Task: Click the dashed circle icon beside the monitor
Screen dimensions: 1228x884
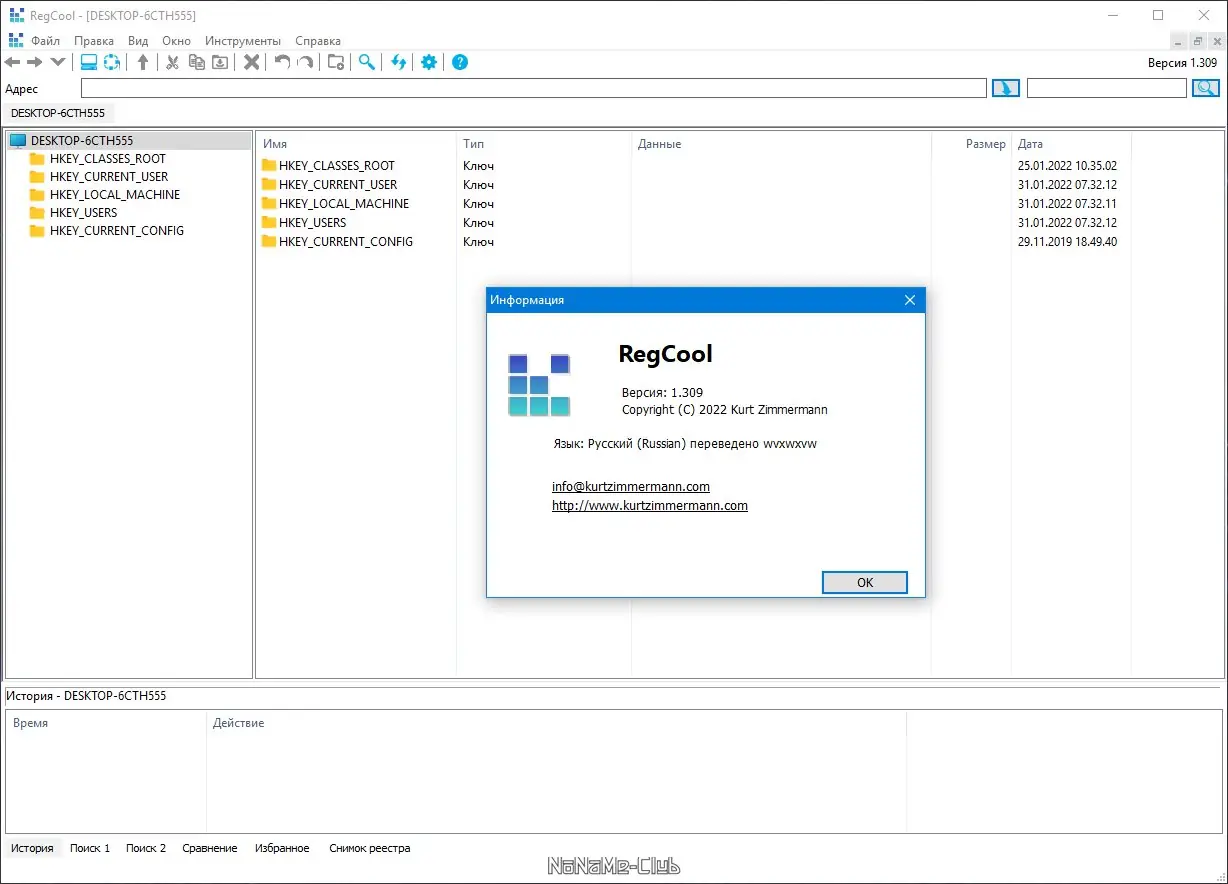Action: pos(112,62)
